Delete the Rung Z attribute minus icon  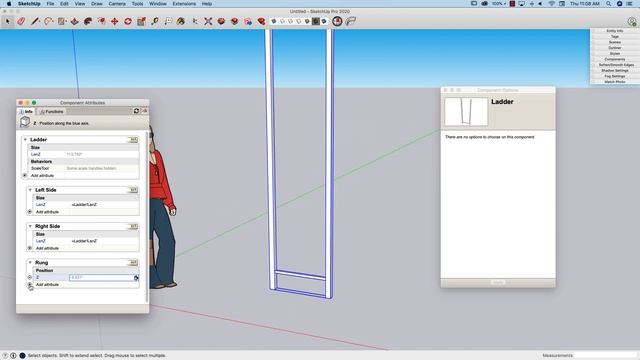point(29,277)
